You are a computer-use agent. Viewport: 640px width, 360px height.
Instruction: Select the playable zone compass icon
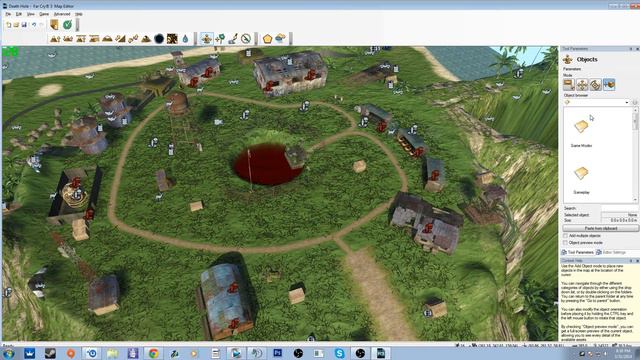tap(246, 39)
